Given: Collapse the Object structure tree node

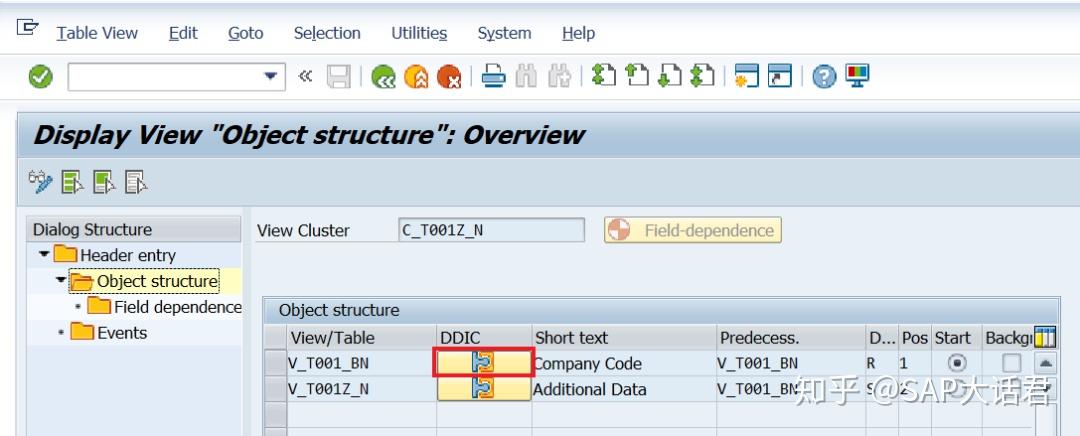Looking at the screenshot, I should [x=61, y=281].
